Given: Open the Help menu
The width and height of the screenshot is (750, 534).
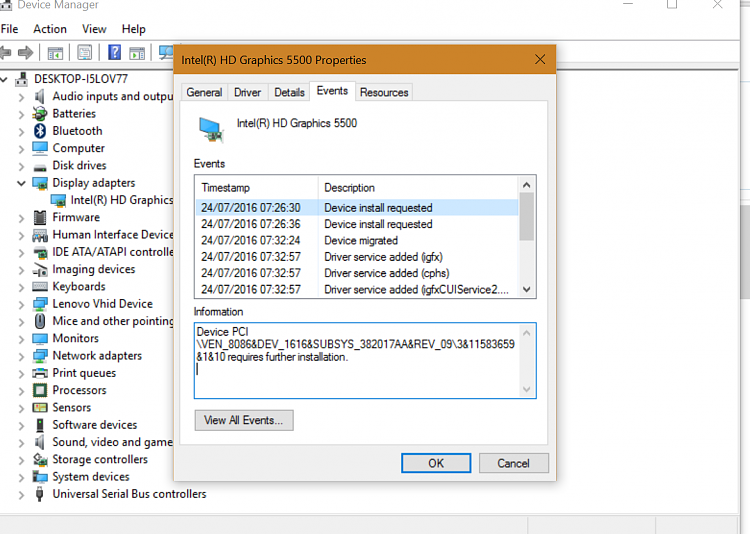Looking at the screenshot, I should (x=133, y=29).
